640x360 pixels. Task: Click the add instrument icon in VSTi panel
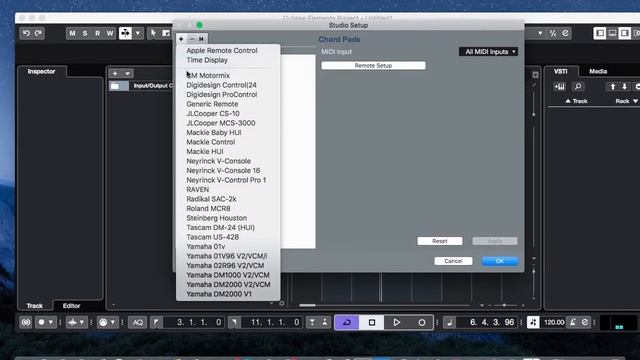pos(560,87)
